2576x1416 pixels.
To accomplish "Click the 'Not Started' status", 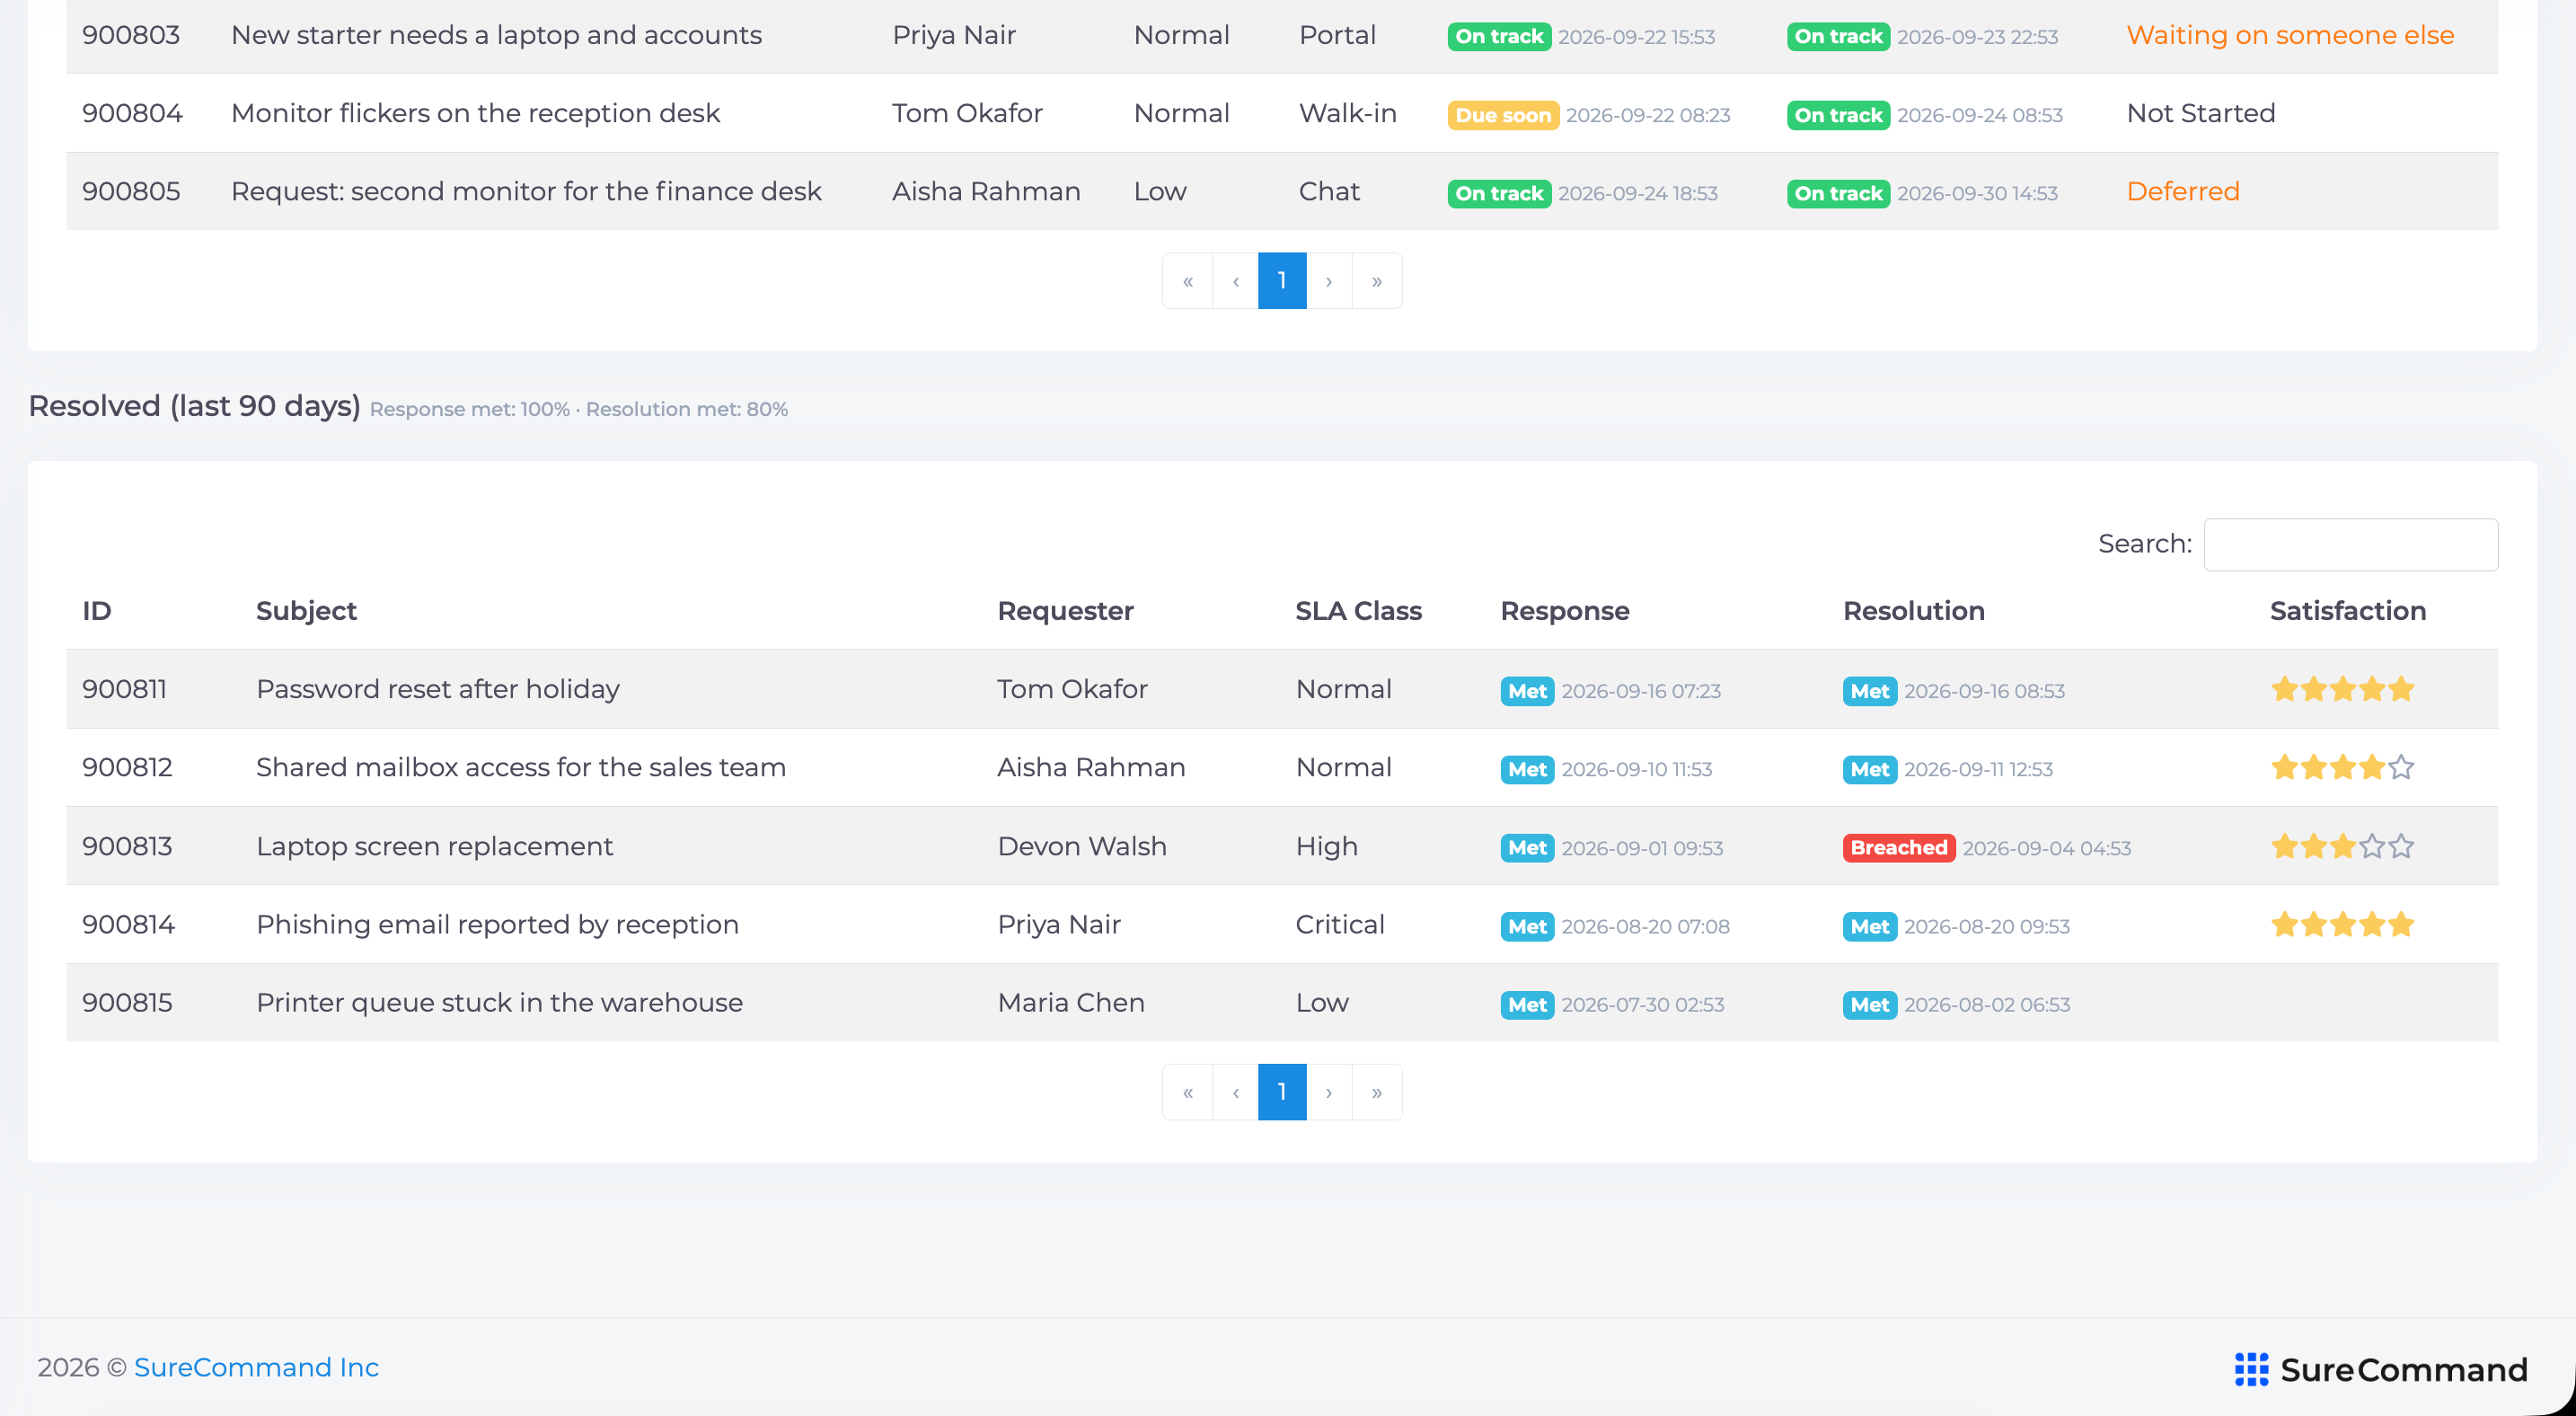I will tap(2200, 113).
